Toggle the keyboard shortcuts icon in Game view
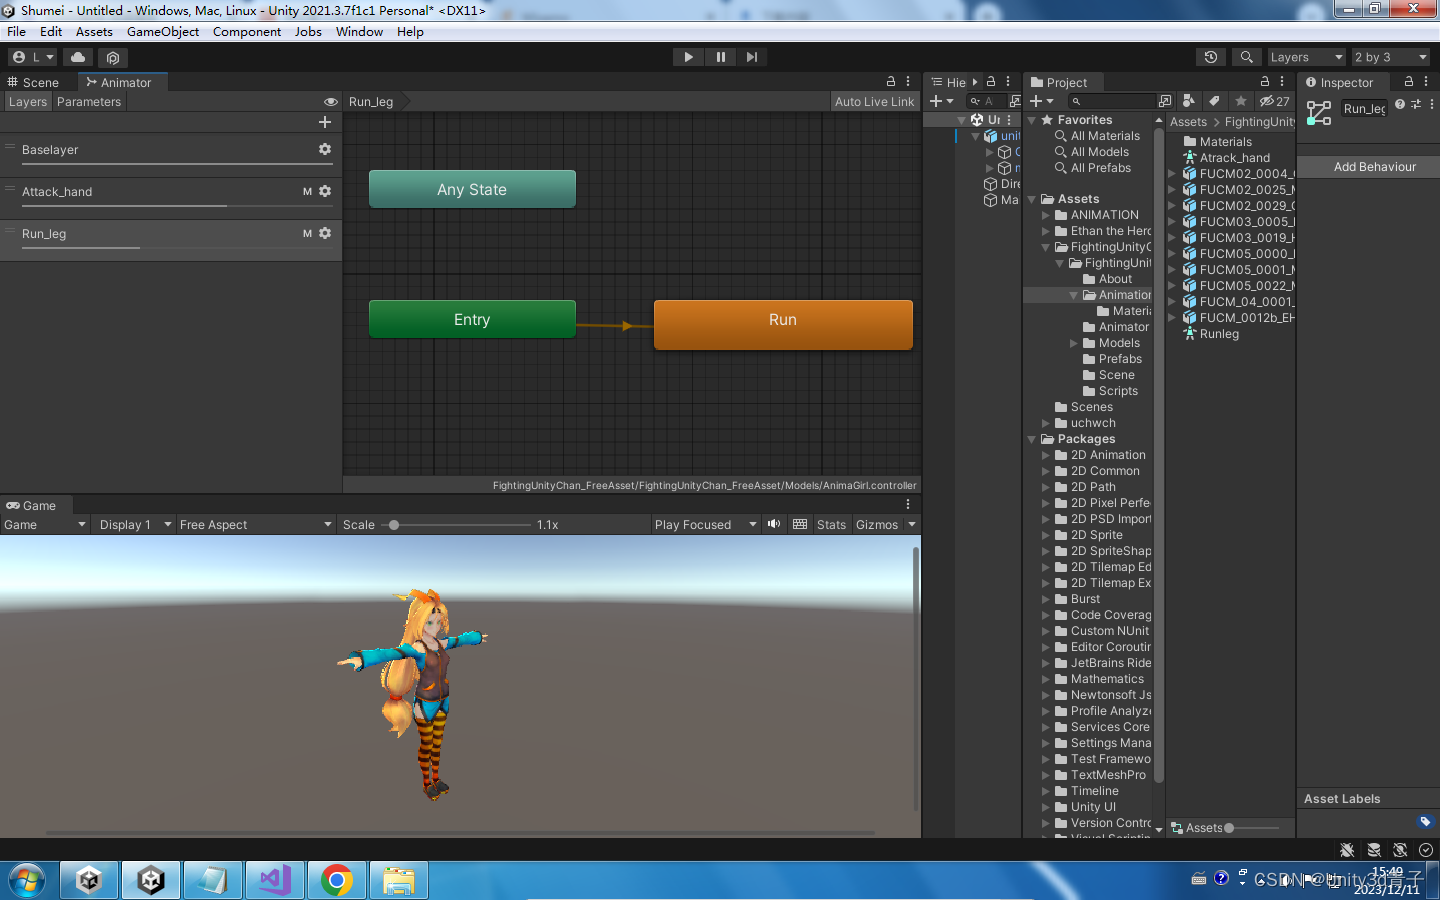The height and width of the screenshot is (900, 1440). pyautogui.click(x=800, y=524)
